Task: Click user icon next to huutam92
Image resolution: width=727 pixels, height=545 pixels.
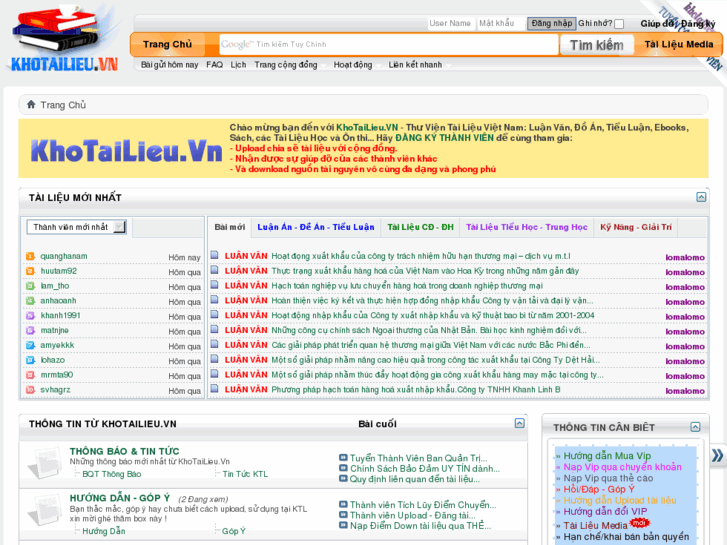Action: click(x=31, y=271)
